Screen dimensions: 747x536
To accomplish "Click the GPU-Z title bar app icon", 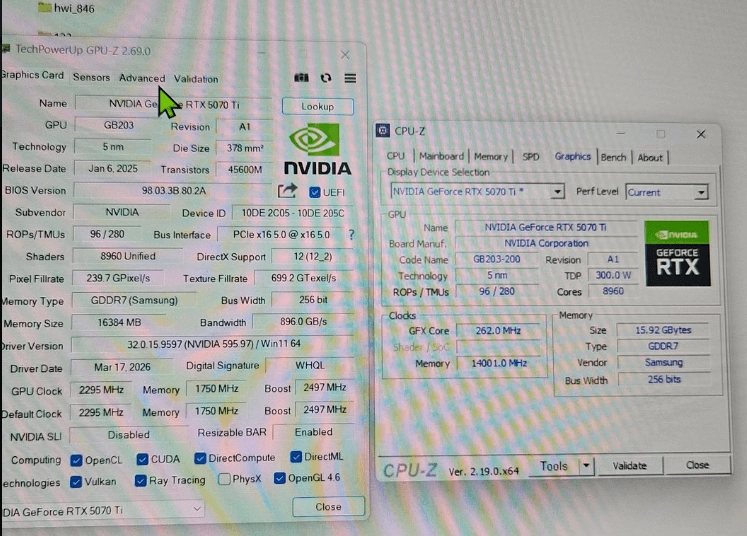I will [6, 49].
